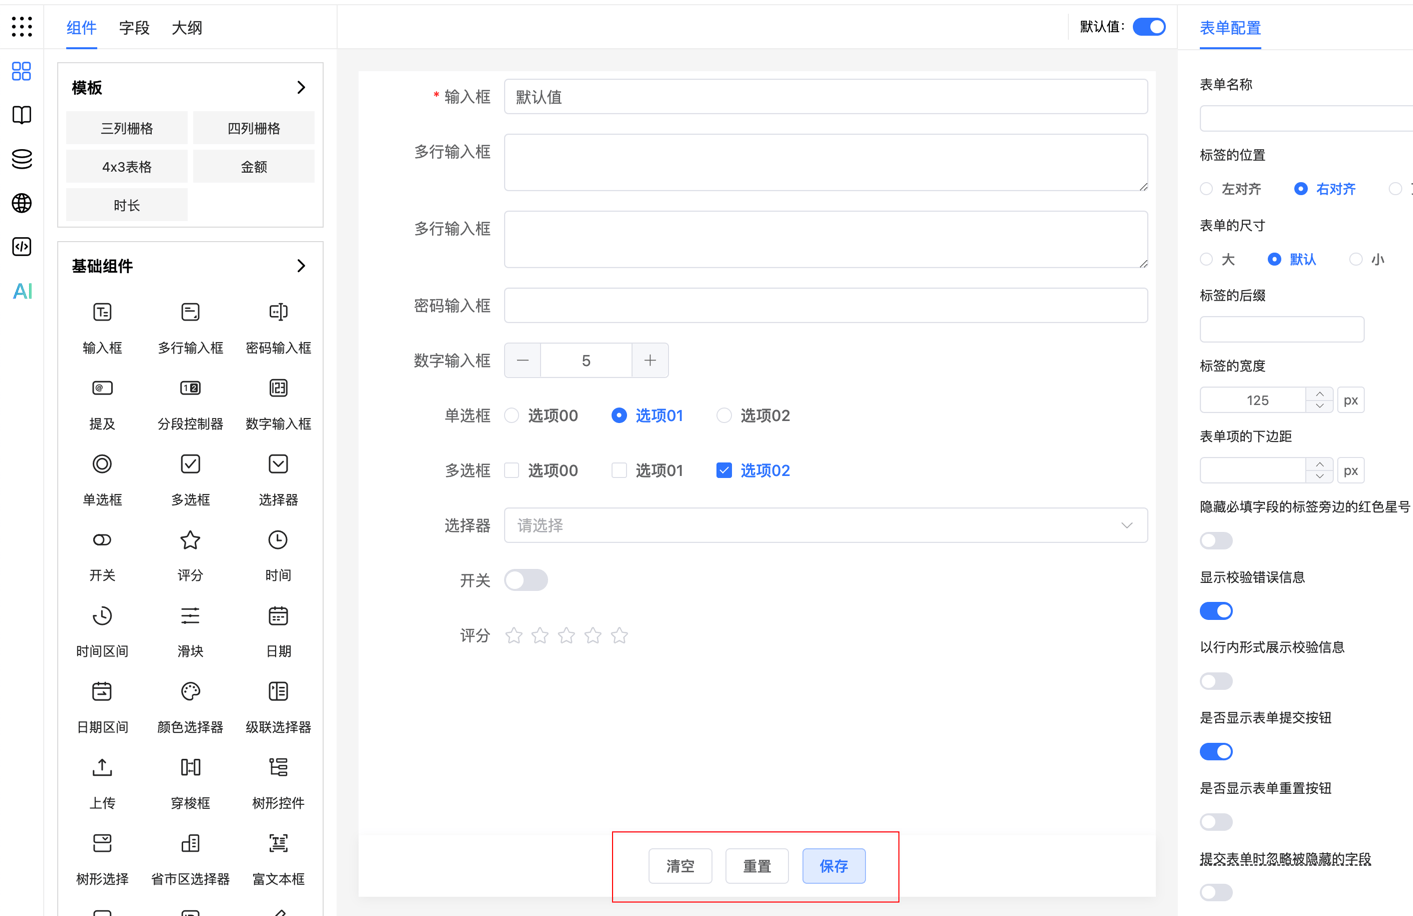Image resolution: width=1413 pixels, height=916 pixels.
Task: Open the globe icon in left sidebar
Action: click(22, 203)
